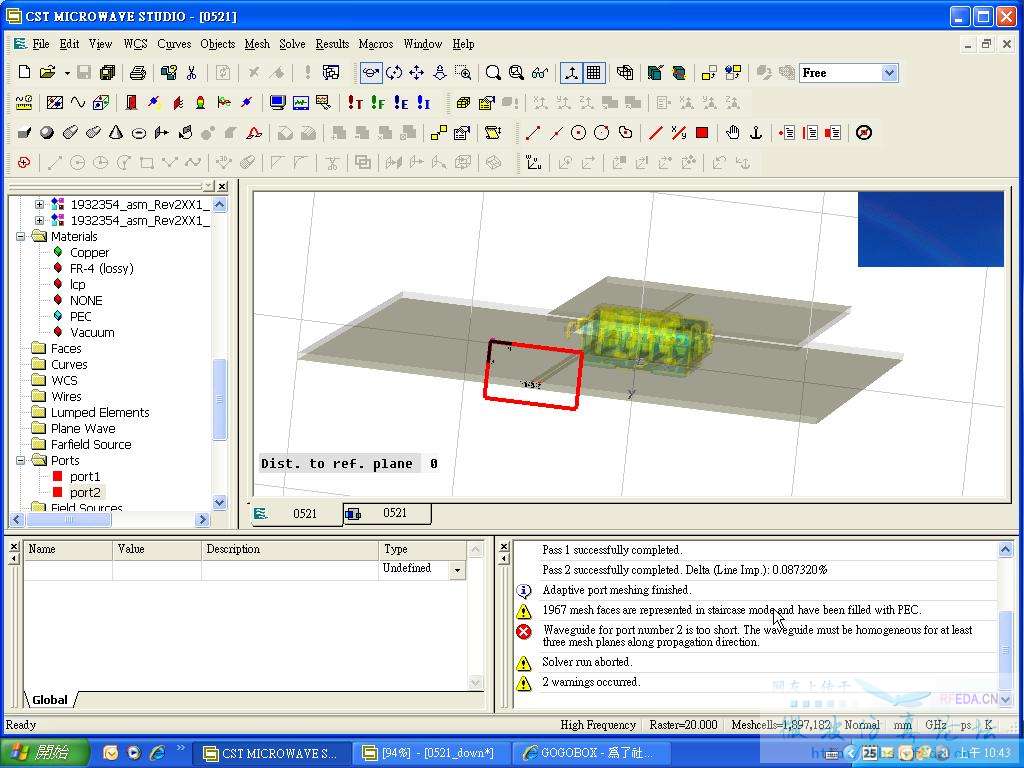The width and height of the screenshot is (1024, 768).
Task: Close the navigation tree panel
Action: pos(223,186)
